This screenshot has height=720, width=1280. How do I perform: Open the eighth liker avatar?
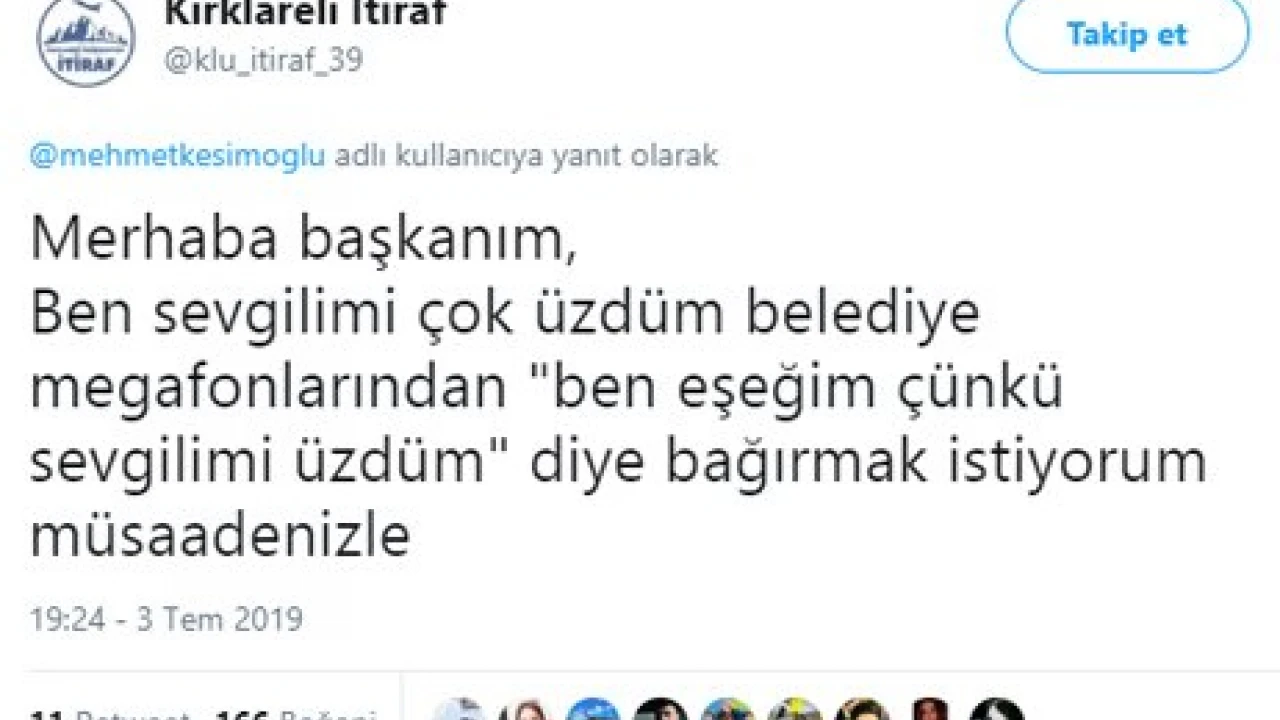pos(930,710)
